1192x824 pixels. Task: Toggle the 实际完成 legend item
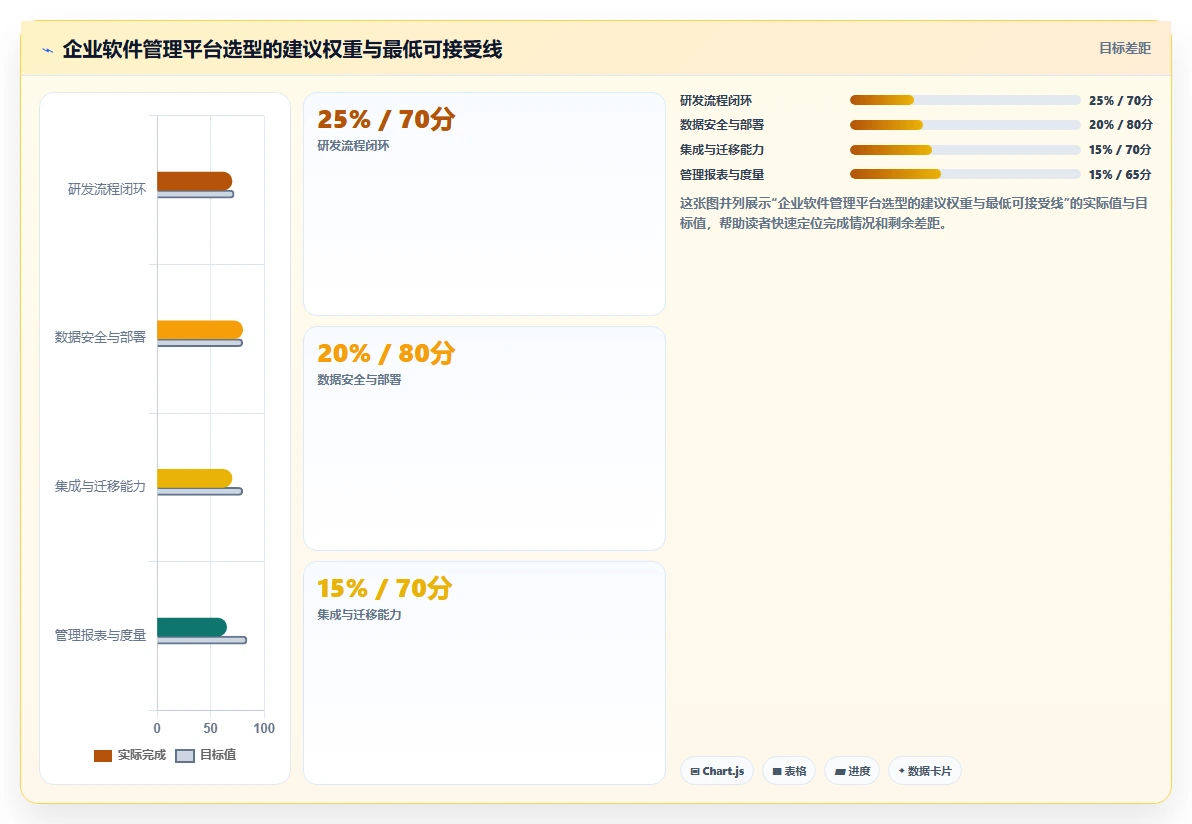[x=130, y=755]
